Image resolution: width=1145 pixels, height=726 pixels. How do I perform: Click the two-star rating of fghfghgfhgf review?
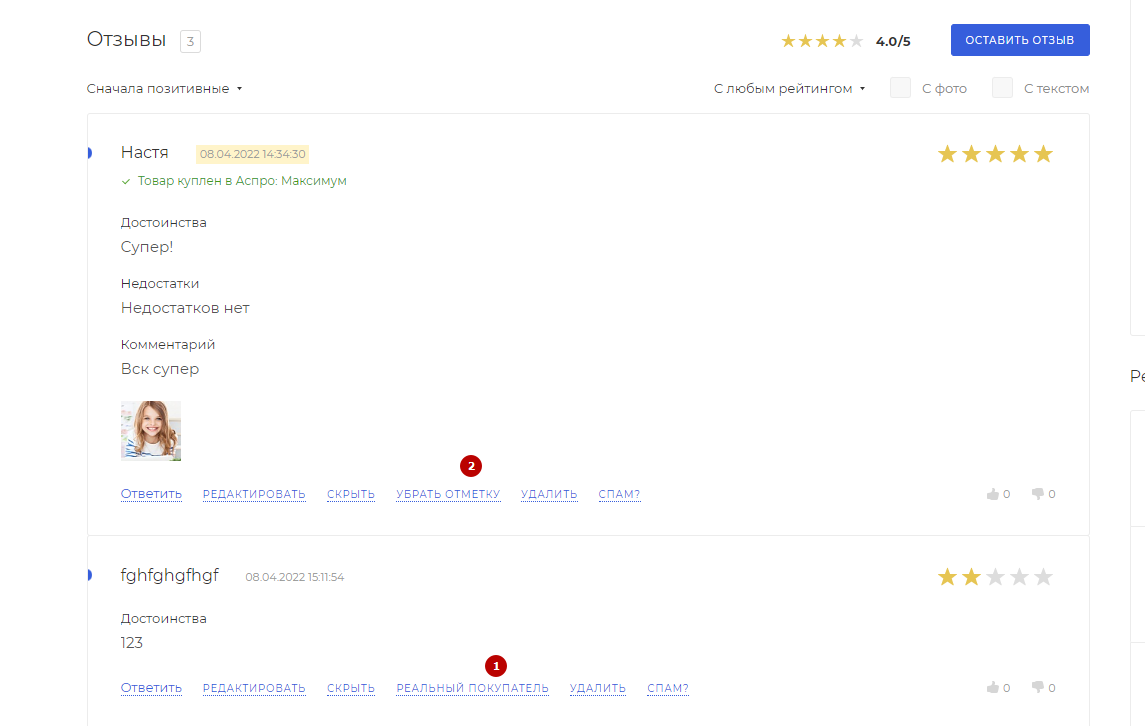tap(995, 577)
